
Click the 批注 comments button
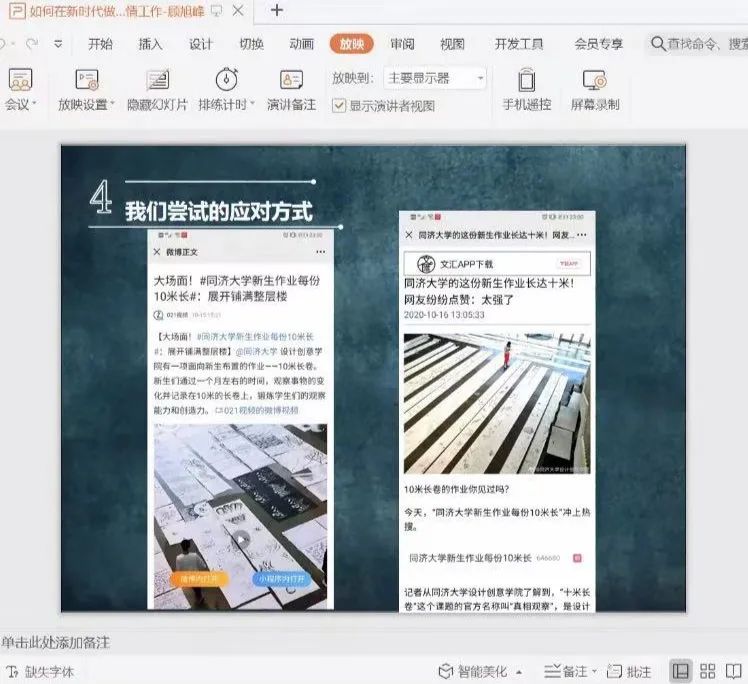[x=629, y=671]
